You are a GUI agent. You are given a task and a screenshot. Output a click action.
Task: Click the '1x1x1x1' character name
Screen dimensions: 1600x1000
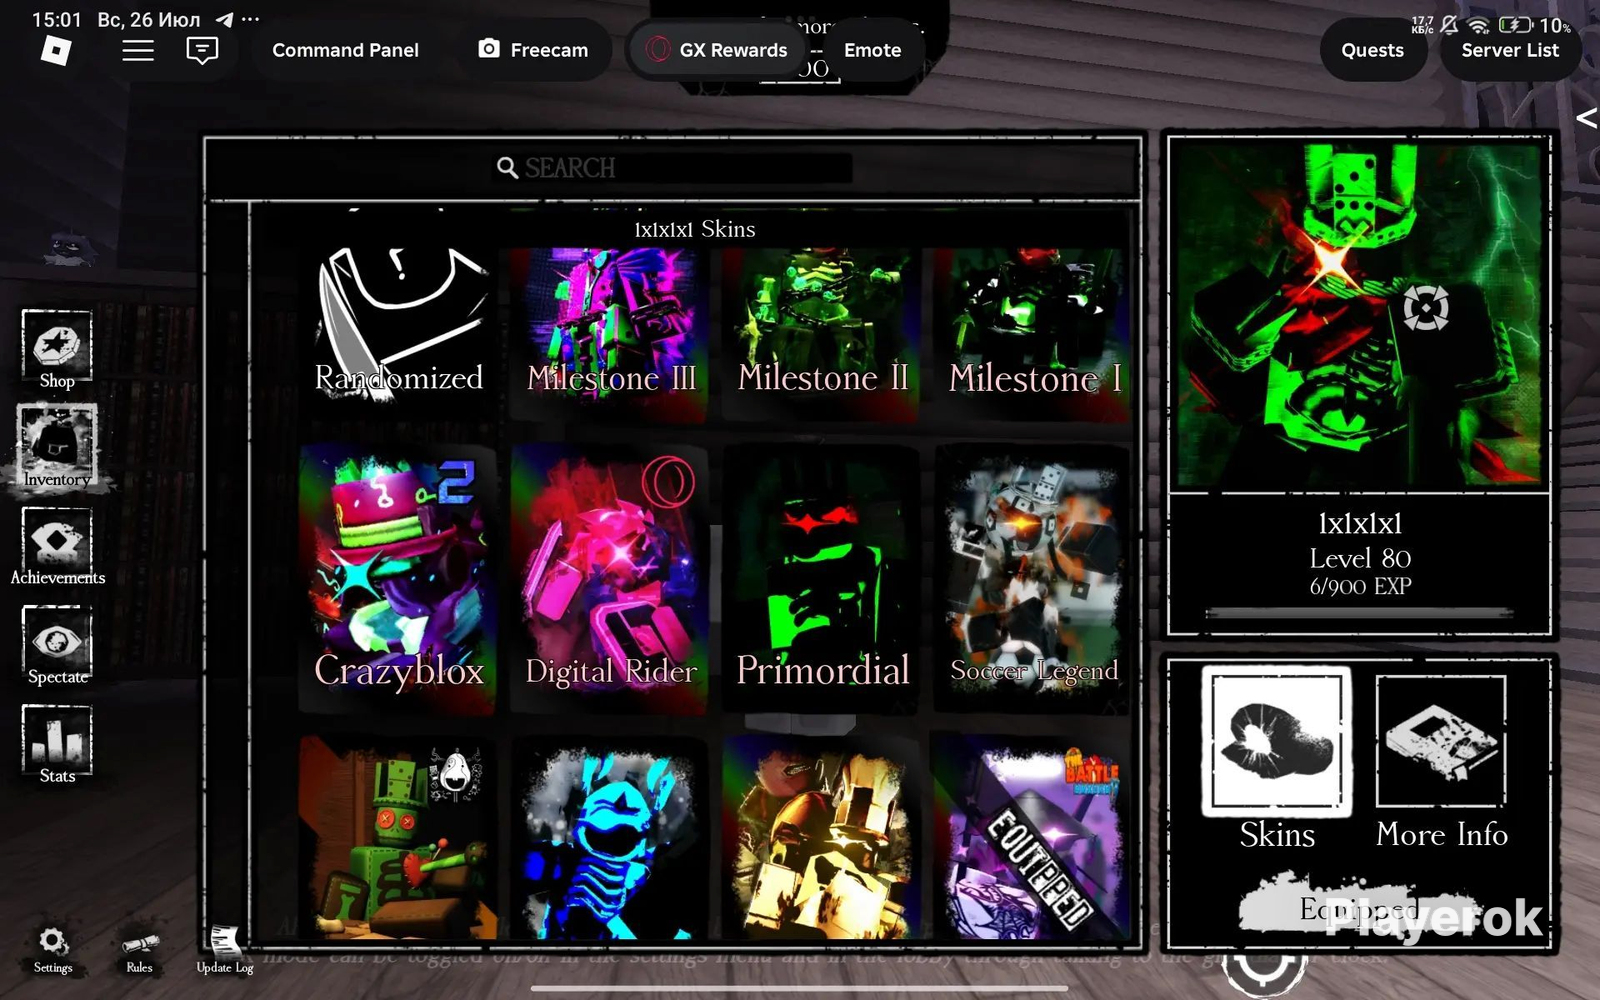pyautogui.click(x=1360, y=523)
